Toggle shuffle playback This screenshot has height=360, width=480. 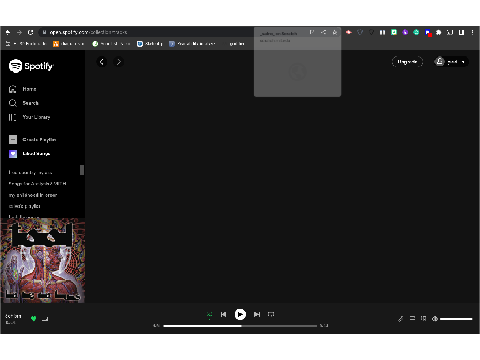(x=209, y=314)
